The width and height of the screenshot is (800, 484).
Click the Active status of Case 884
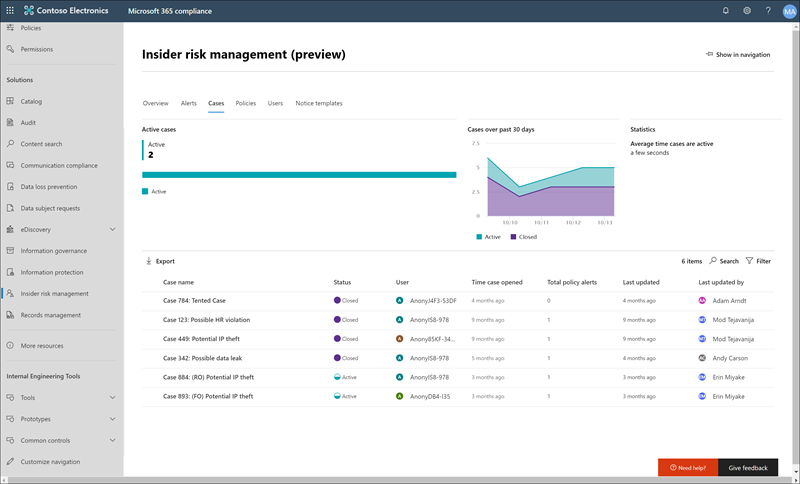tap(345, 377)
